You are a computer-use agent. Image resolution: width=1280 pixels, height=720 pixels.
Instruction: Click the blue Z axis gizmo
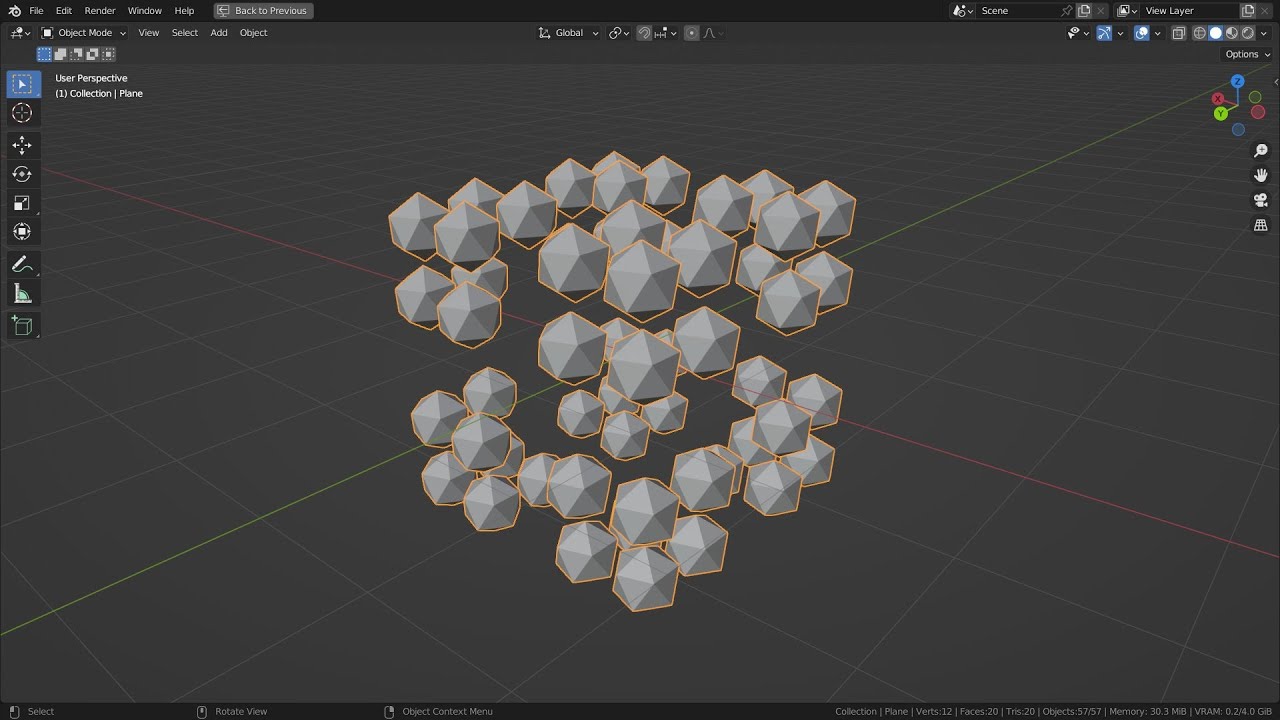coord(1238,81)
